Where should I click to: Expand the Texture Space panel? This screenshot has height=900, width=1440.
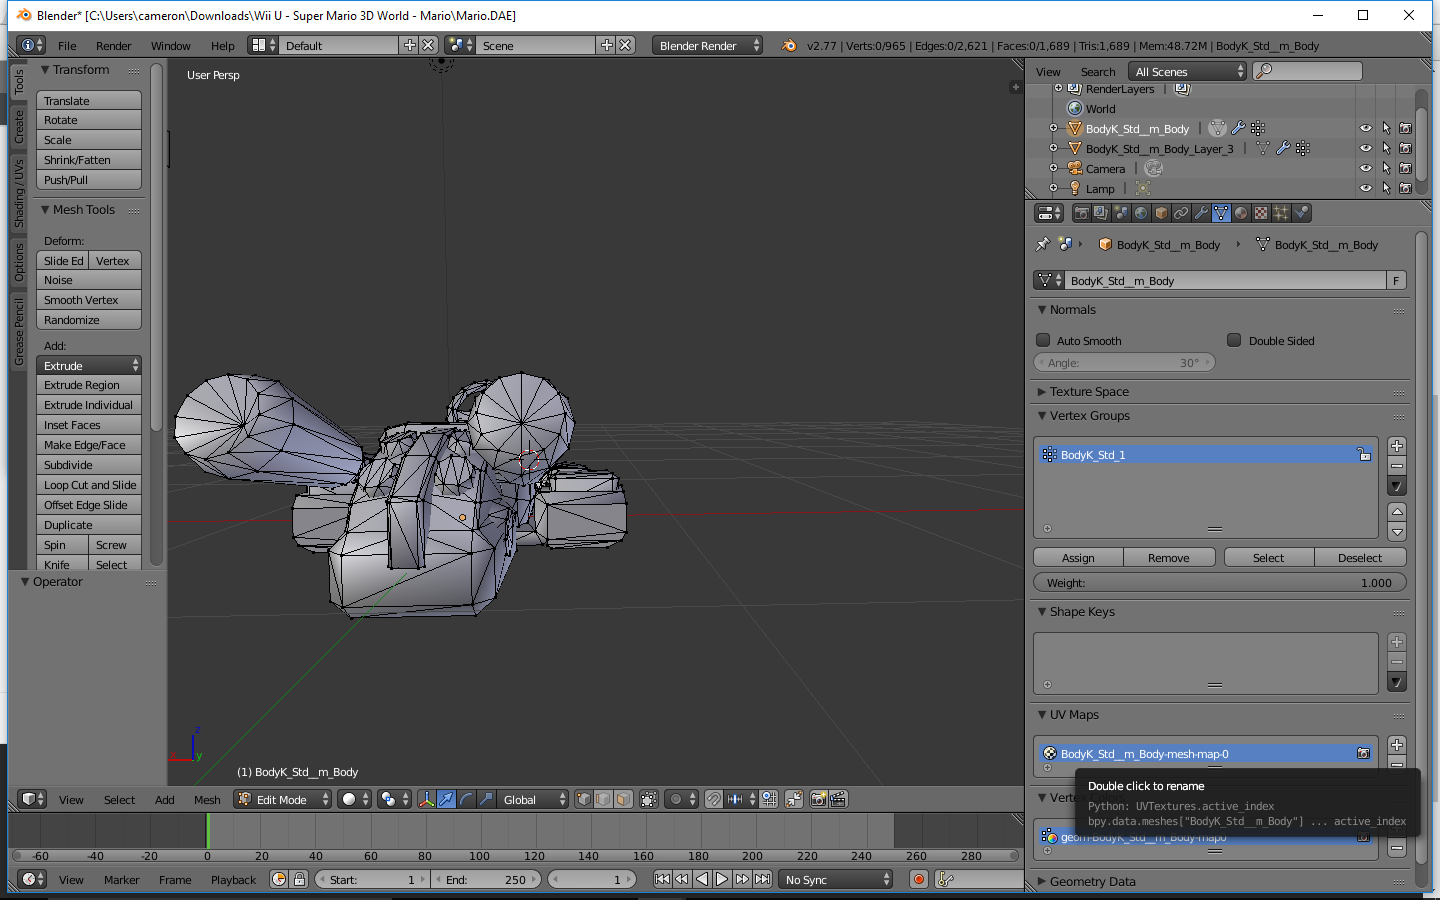click(x=1088, y=391)
